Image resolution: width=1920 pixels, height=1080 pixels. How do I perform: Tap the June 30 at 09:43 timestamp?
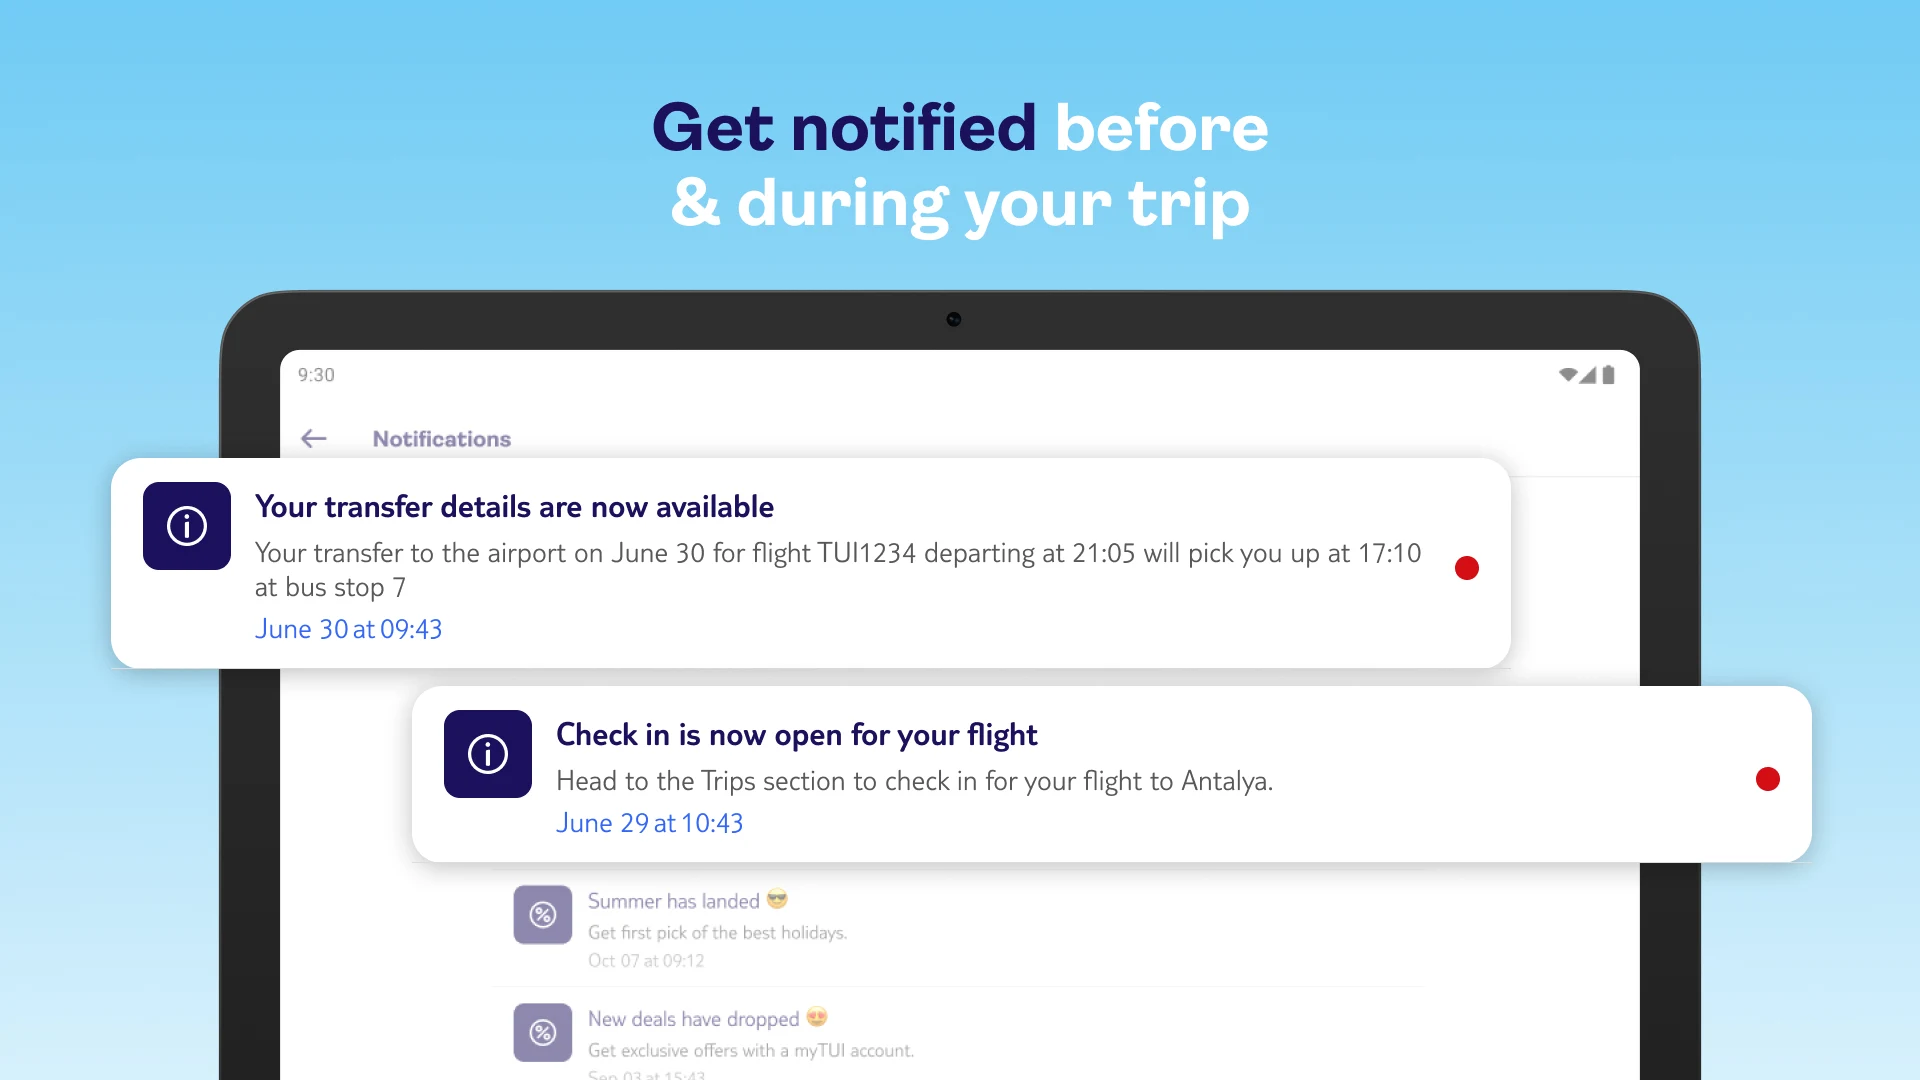point(348,629)
